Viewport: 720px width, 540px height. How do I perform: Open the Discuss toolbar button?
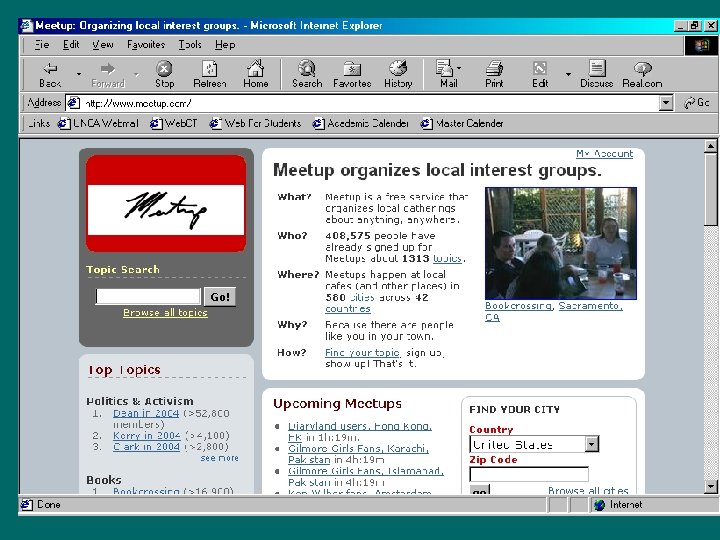coord(596,74)
